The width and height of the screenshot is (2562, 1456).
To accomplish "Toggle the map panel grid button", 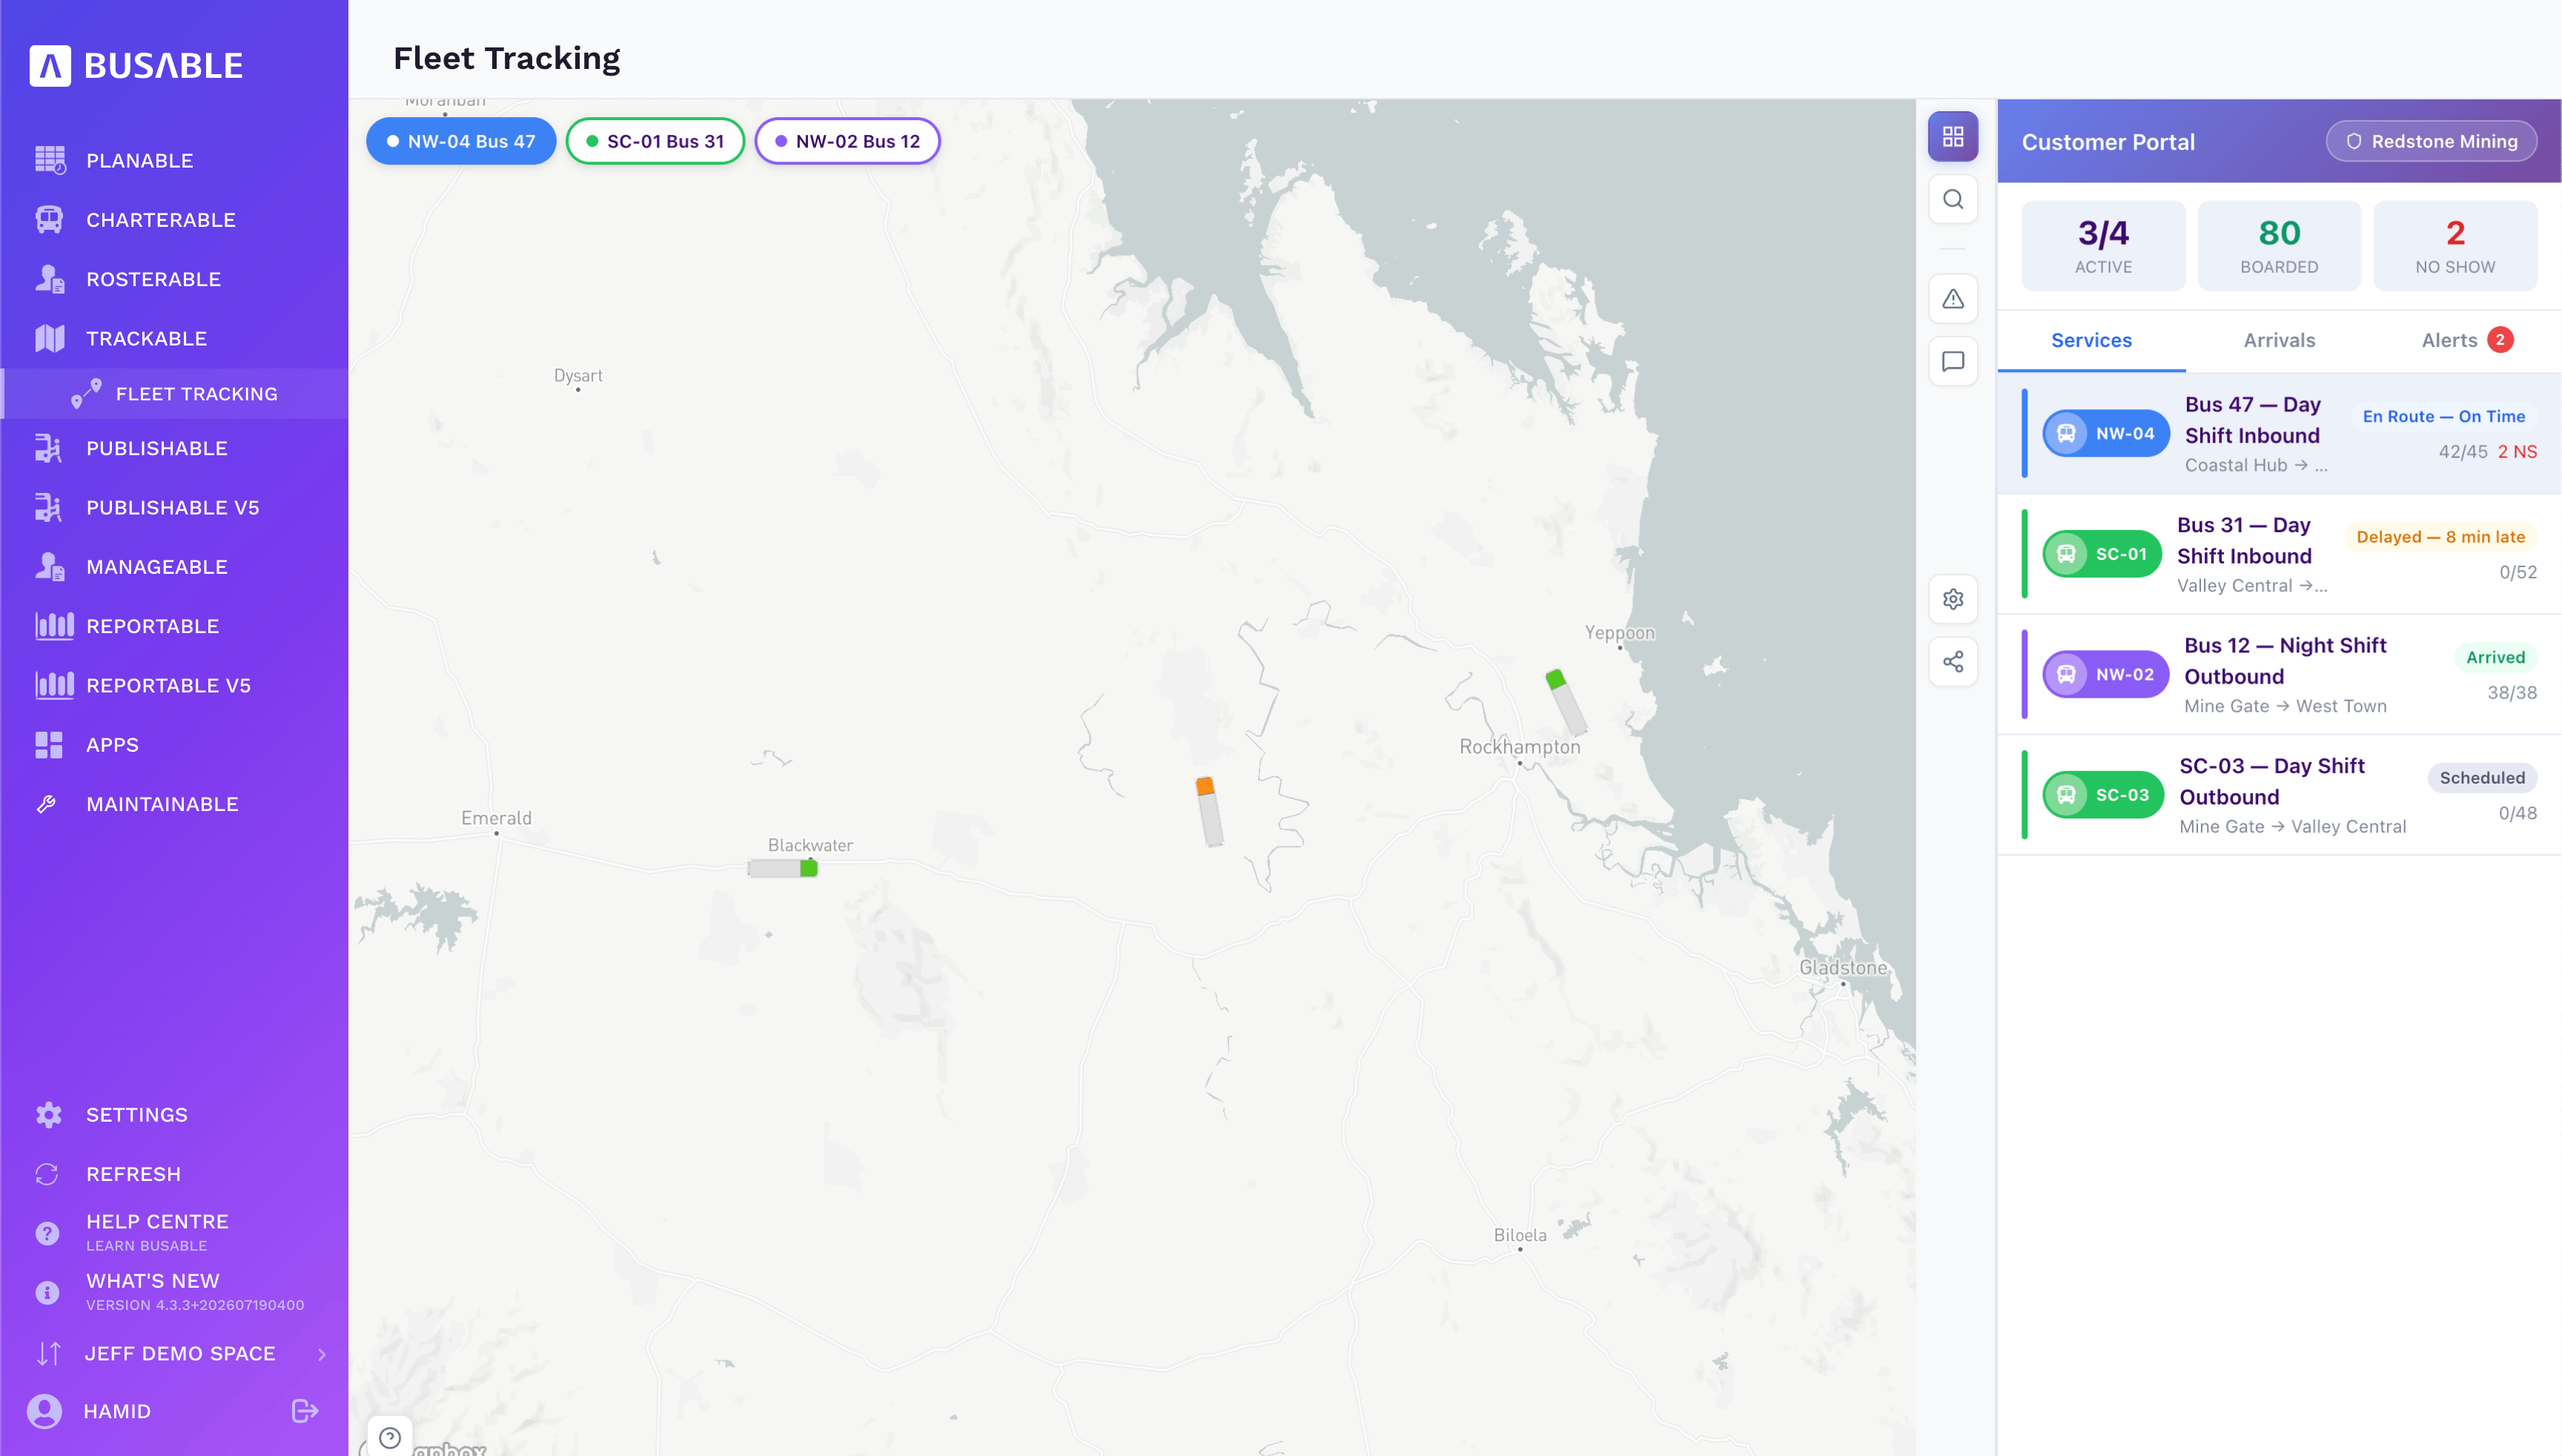I will 1952,137.
